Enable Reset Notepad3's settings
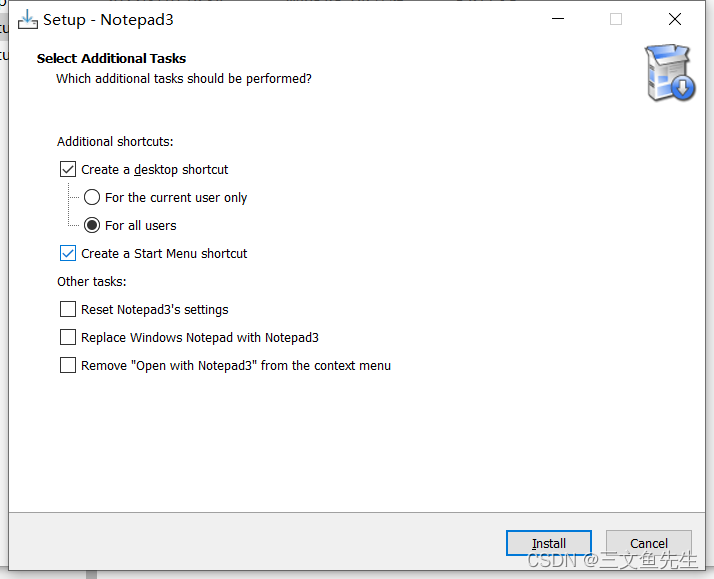Image resolution: width=714 pixels, height=579 pixels. pos(68,310)
